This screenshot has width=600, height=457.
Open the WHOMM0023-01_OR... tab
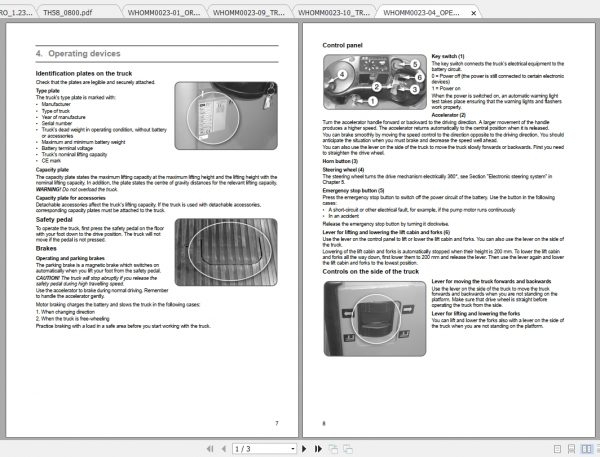[164, 13]
